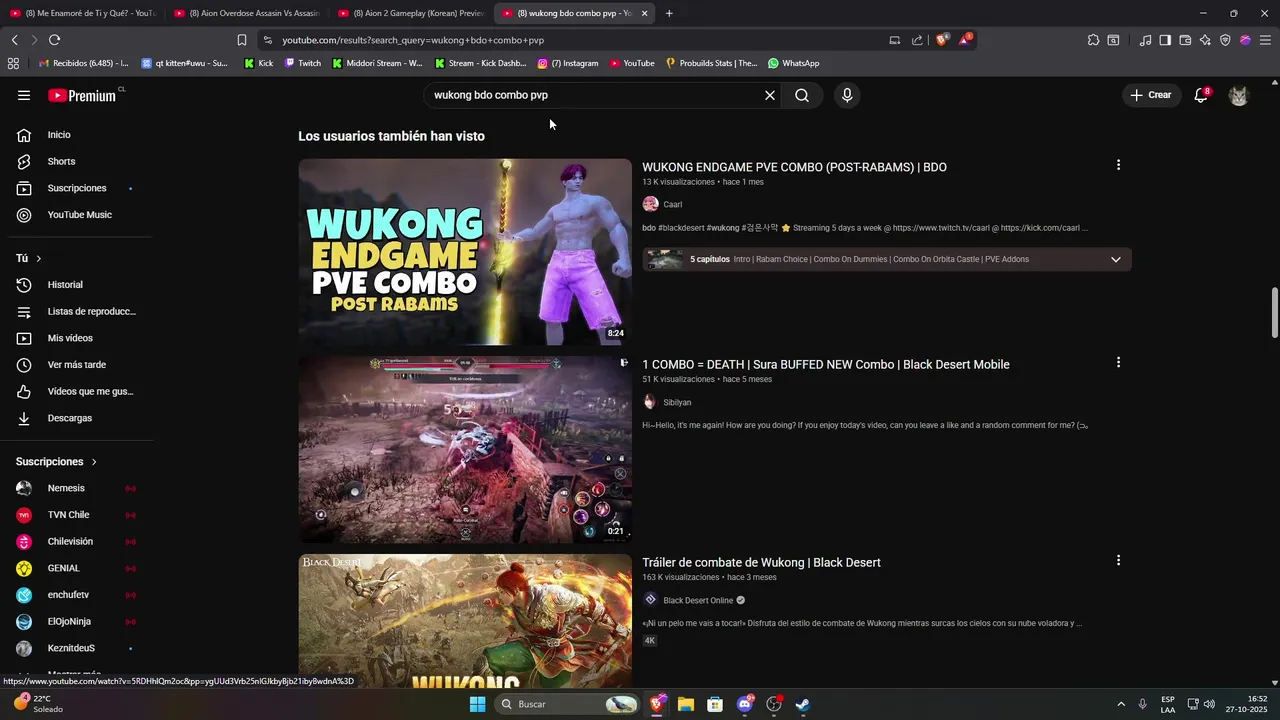
Task: Bookmark this page icon
Action: click(241, 40)
